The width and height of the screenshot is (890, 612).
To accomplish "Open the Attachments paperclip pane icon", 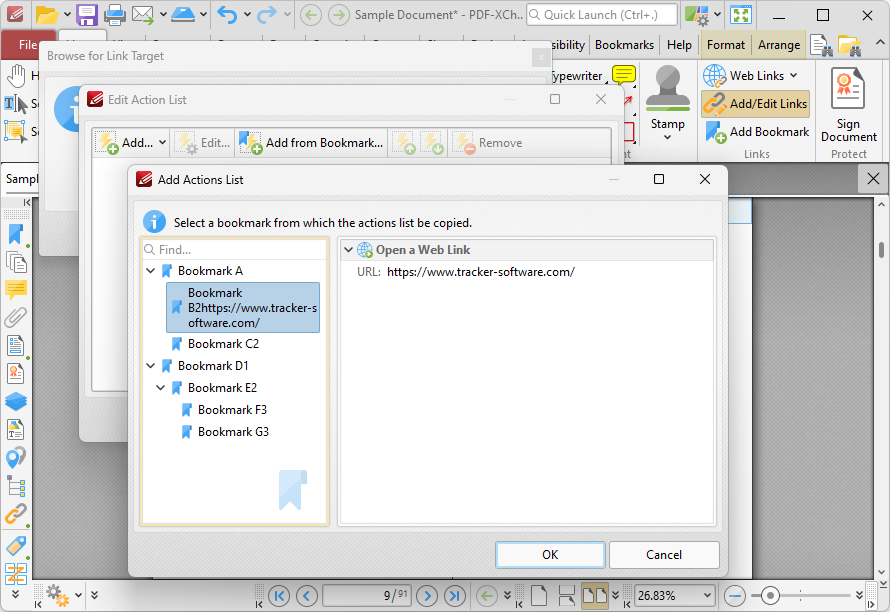I will click(16, 318).
